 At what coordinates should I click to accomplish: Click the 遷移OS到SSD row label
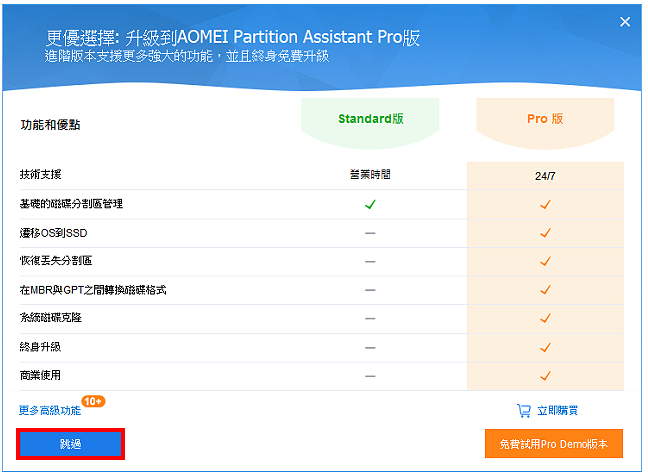tap(53, 233)
